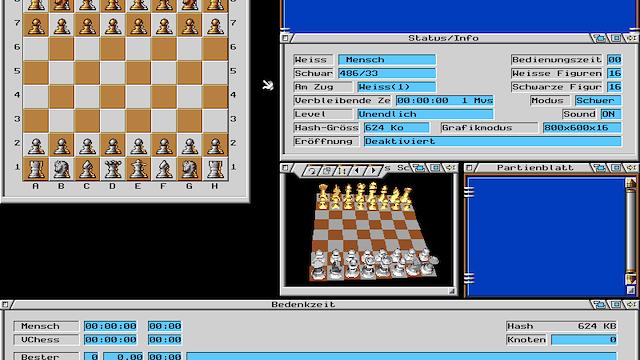
Task: Click the up arrow of Partienblatt scrollbar
Action: tap(631, 183)
